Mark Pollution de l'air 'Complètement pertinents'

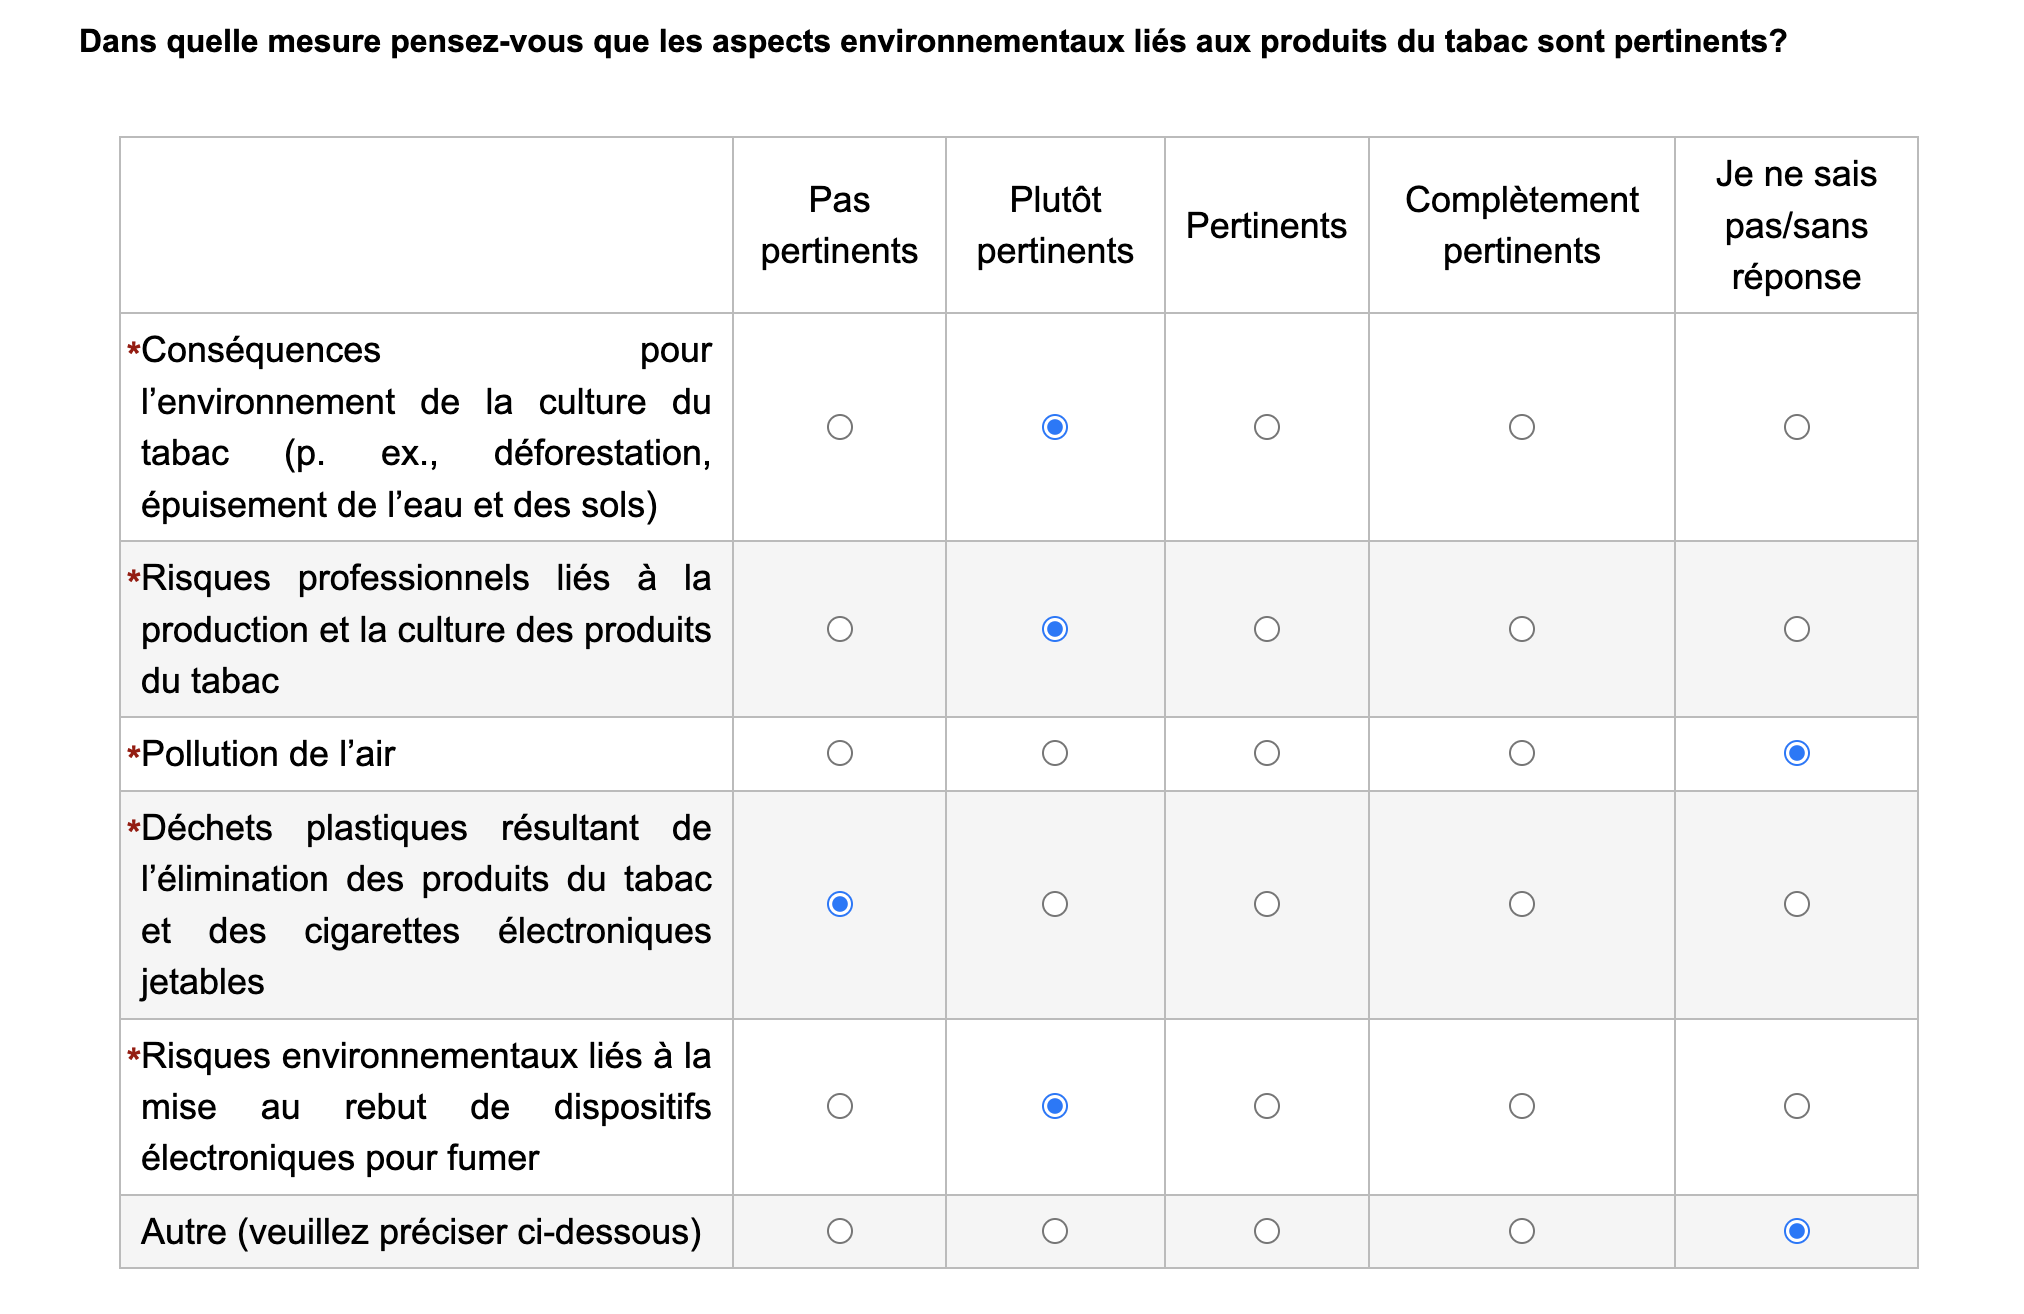(1521, 753)
